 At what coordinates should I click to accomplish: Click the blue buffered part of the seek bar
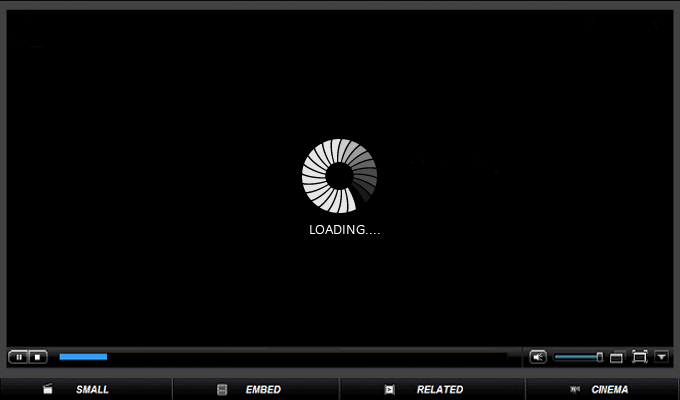pyautogui.click(x=83, y=356)
